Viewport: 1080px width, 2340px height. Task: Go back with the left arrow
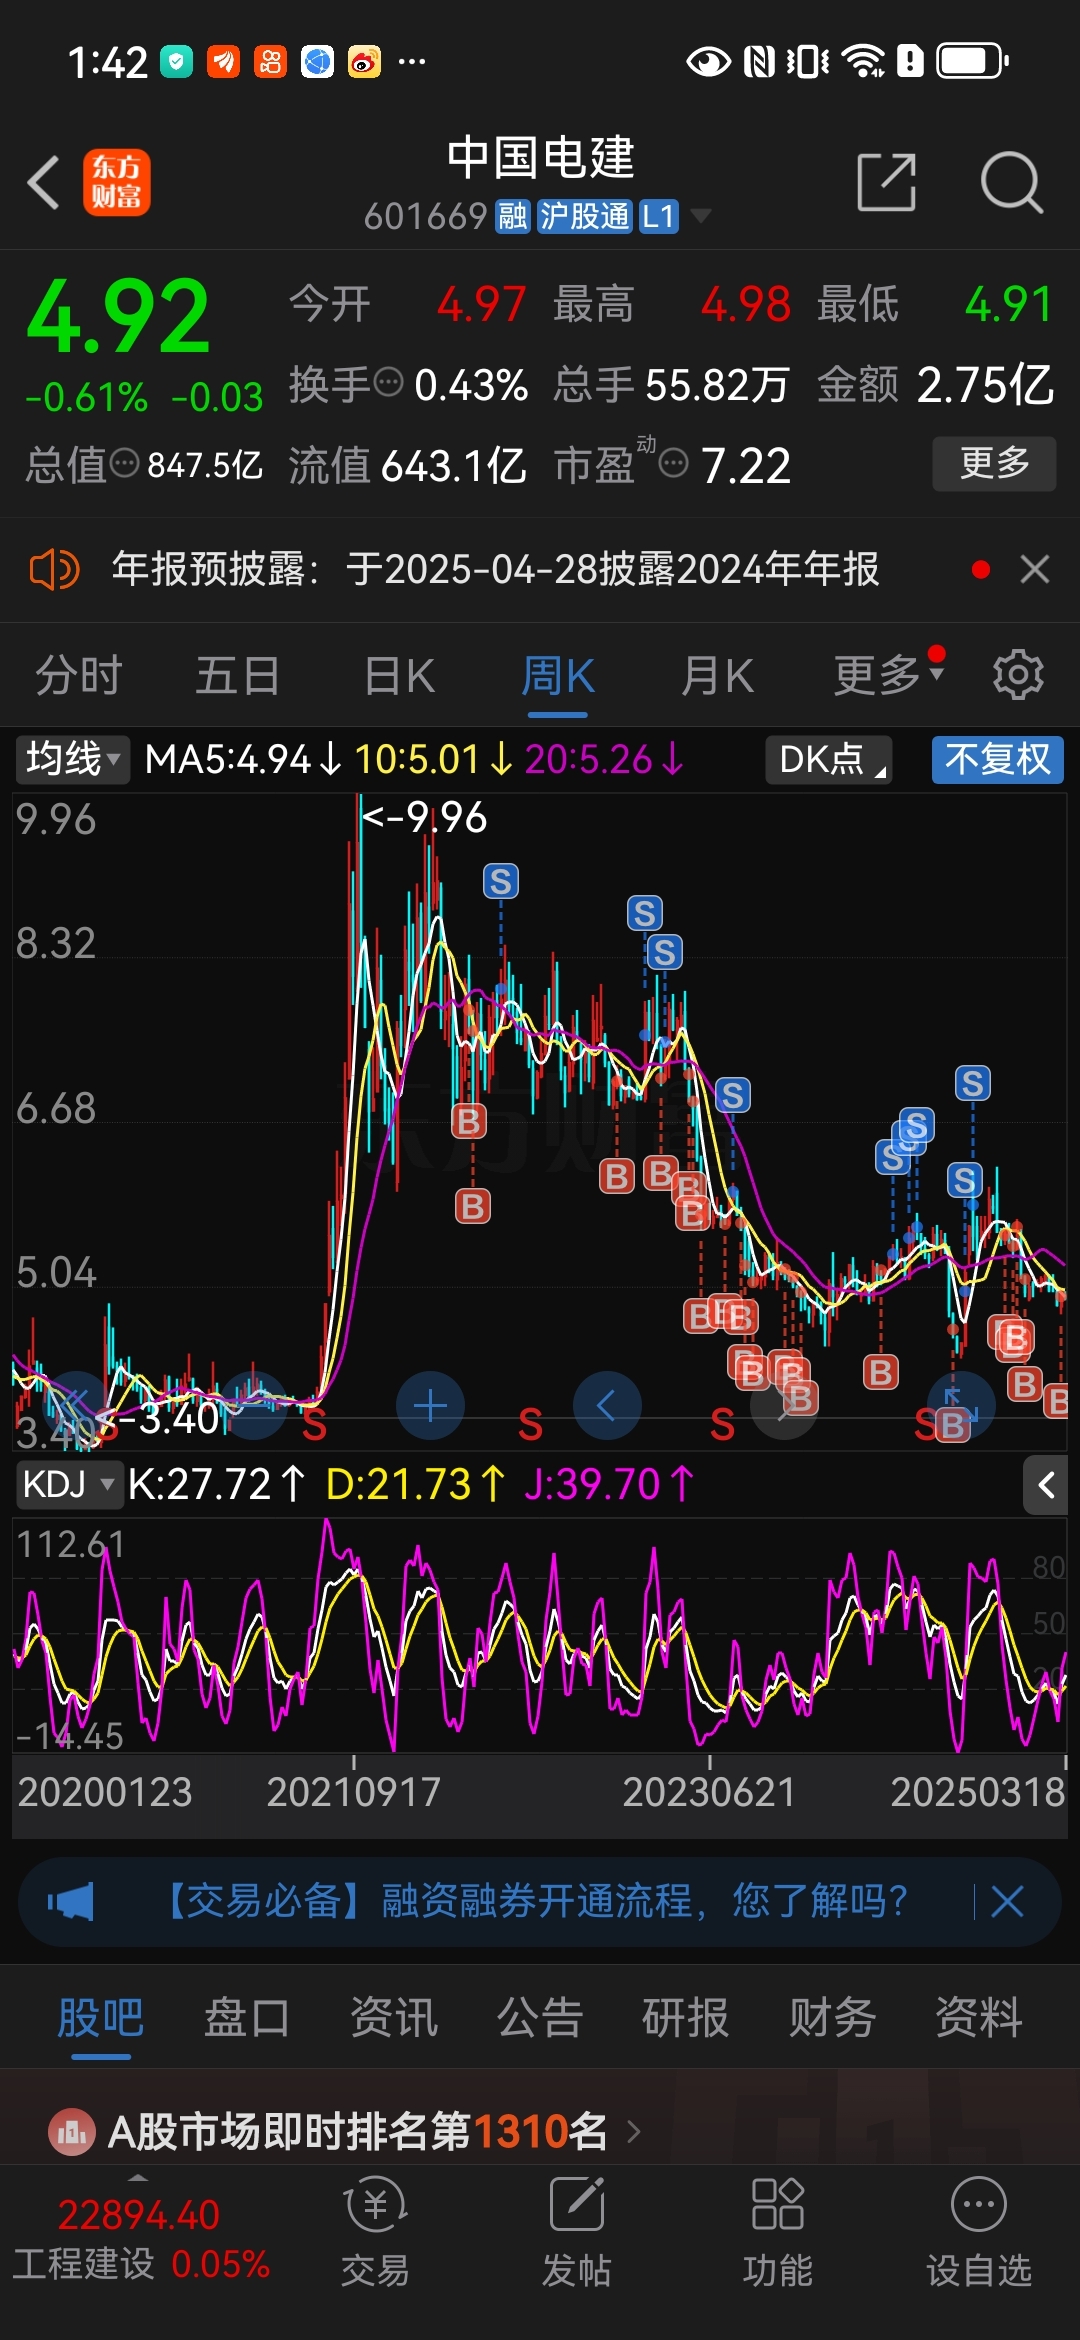(44, 182)
